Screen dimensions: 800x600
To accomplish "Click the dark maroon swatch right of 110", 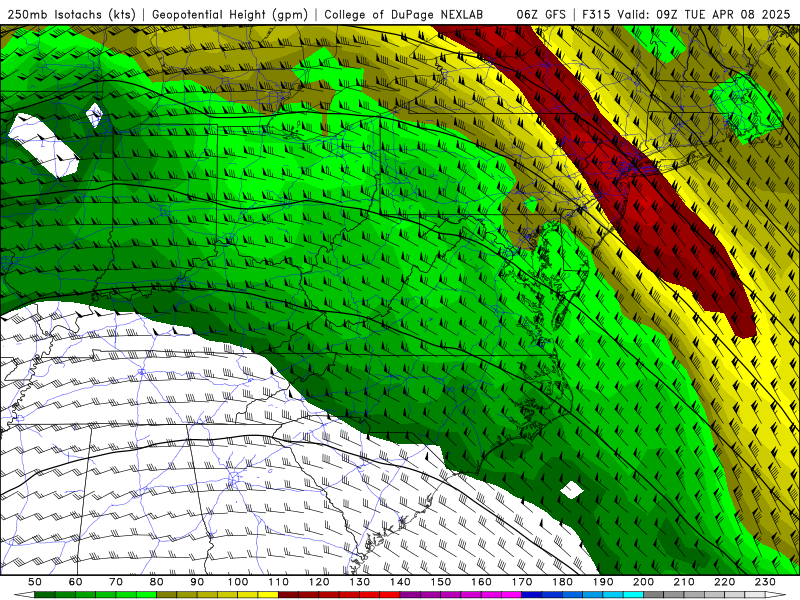I will (x=289, y=595).
